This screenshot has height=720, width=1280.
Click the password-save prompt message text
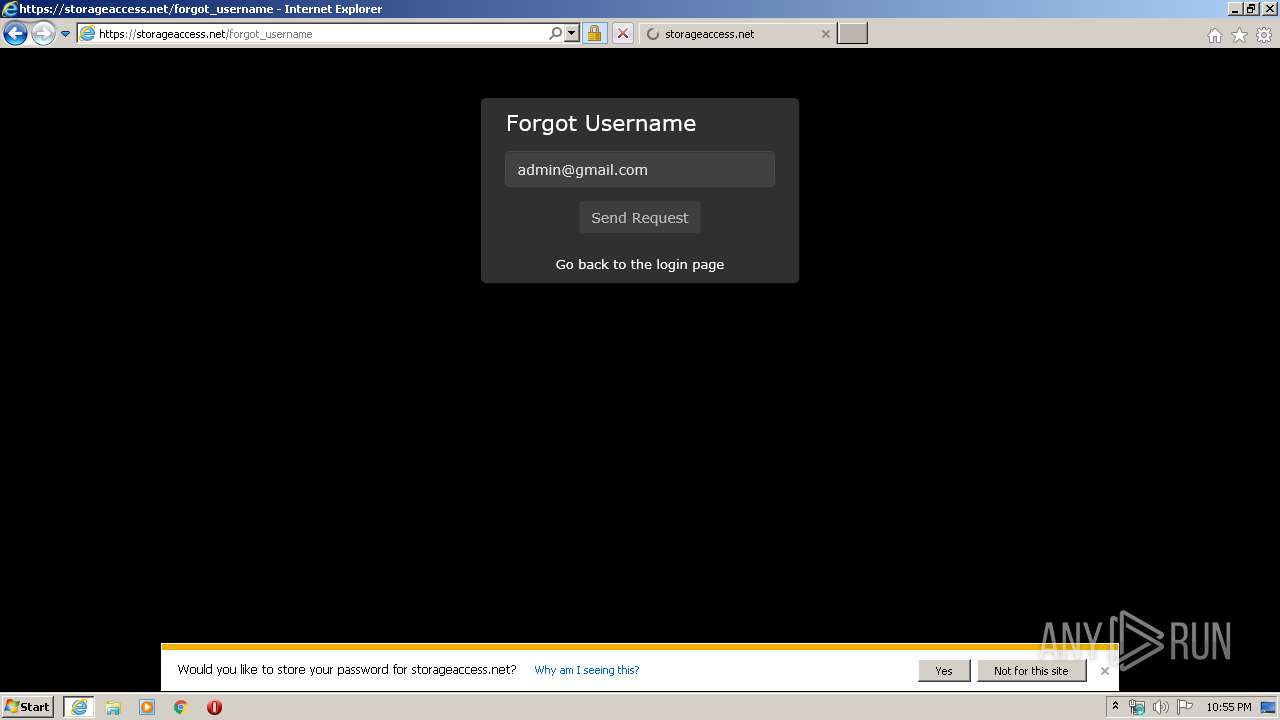[347, 670]
